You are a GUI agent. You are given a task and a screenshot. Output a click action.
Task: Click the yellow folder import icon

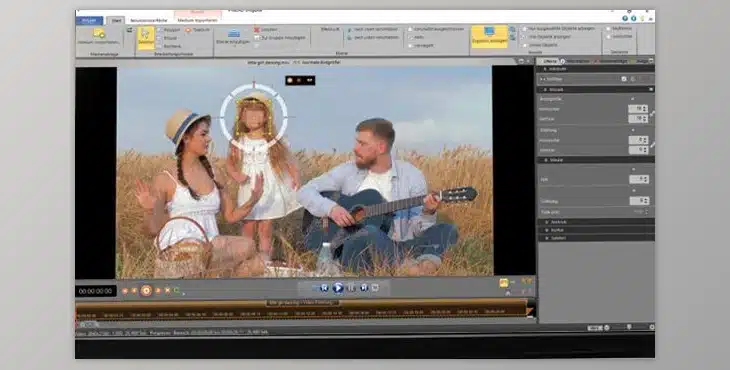pyautogui.click(x=99, y=34)
